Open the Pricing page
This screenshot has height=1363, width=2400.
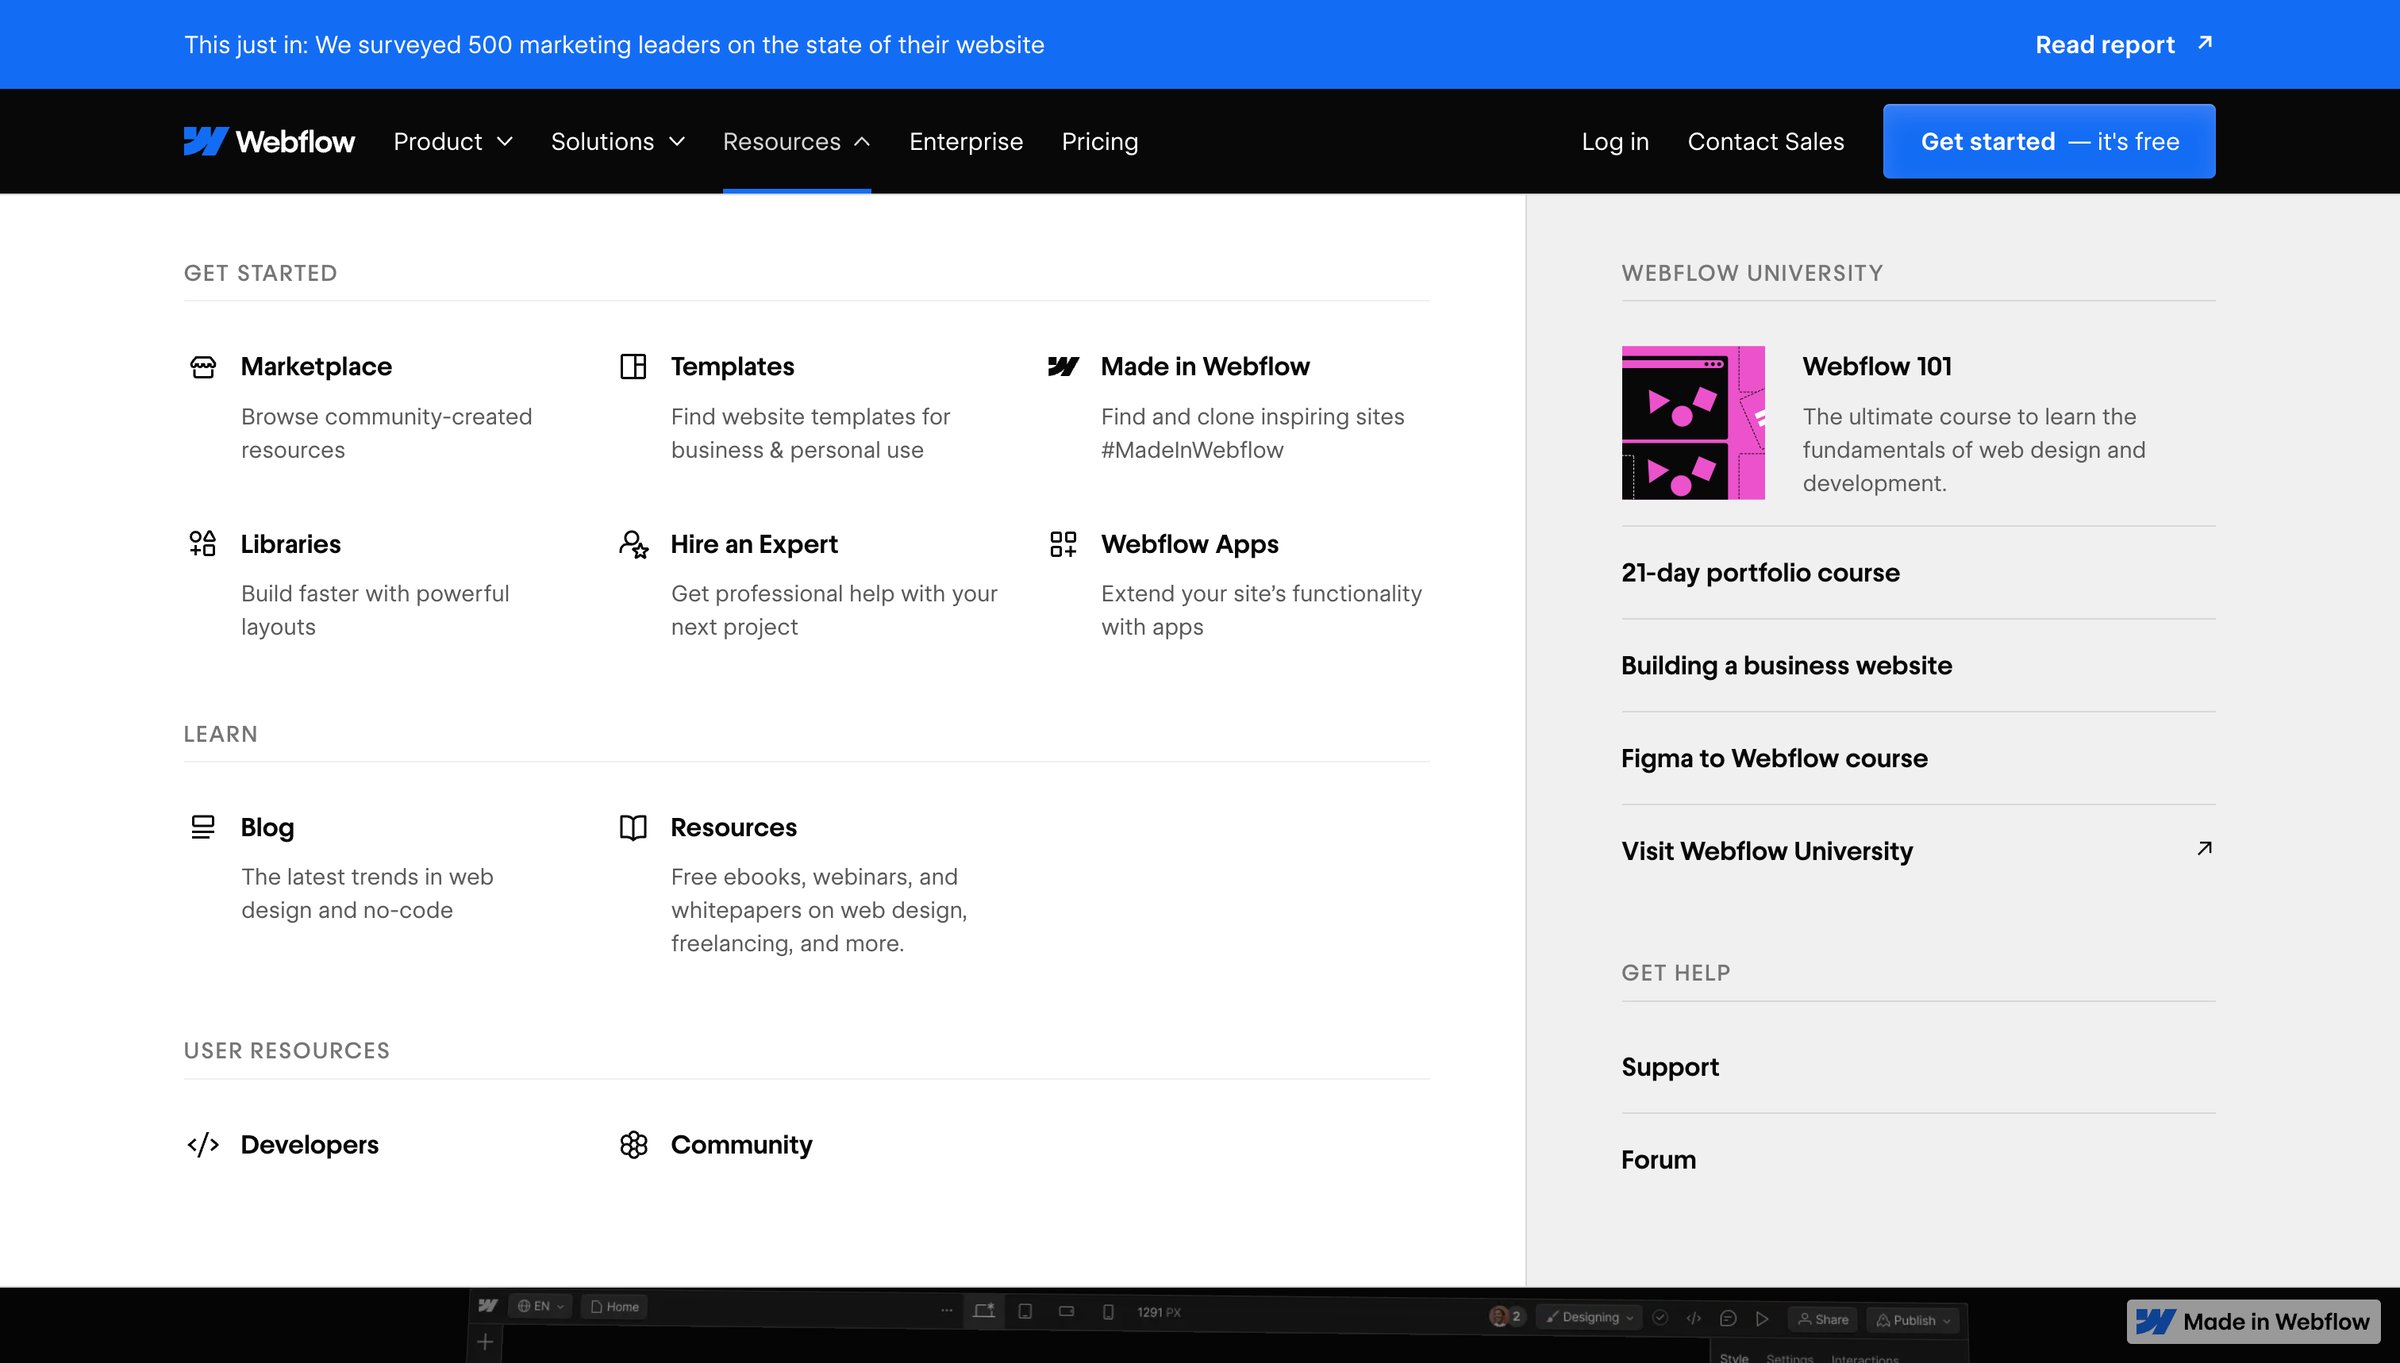click(x=1100, y=141)
